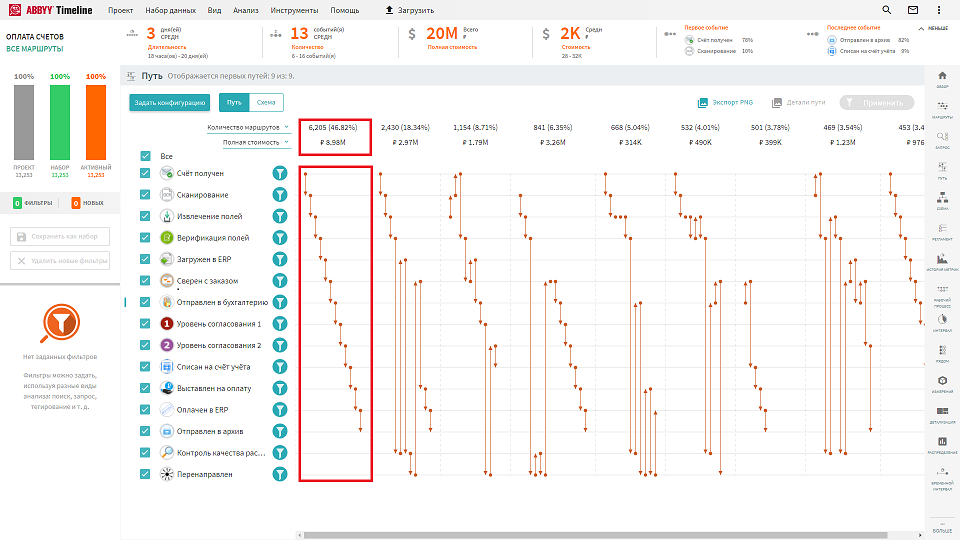Filter by Извлечение полей funnel icon
The image size is (960, 540).
coord(280,216)
